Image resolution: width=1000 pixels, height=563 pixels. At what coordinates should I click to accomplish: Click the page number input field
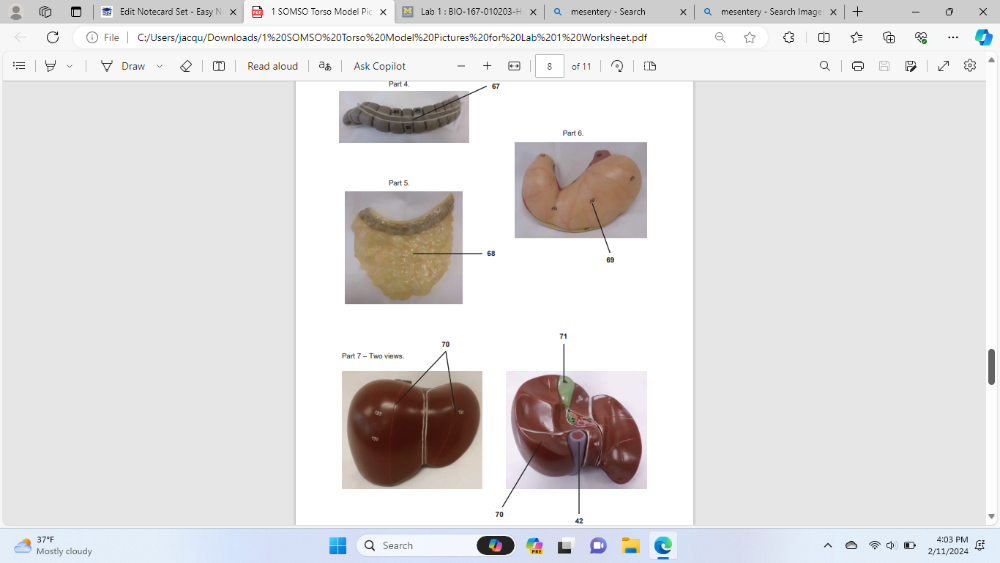point(549,66)
